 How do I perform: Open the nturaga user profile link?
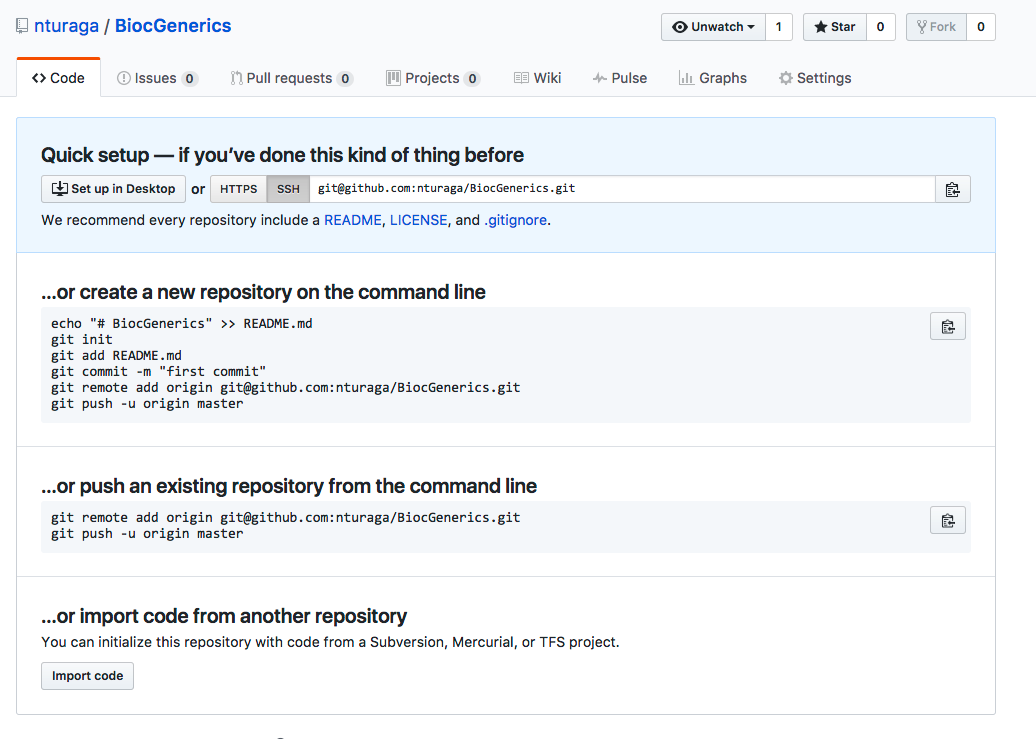[66, 26]
